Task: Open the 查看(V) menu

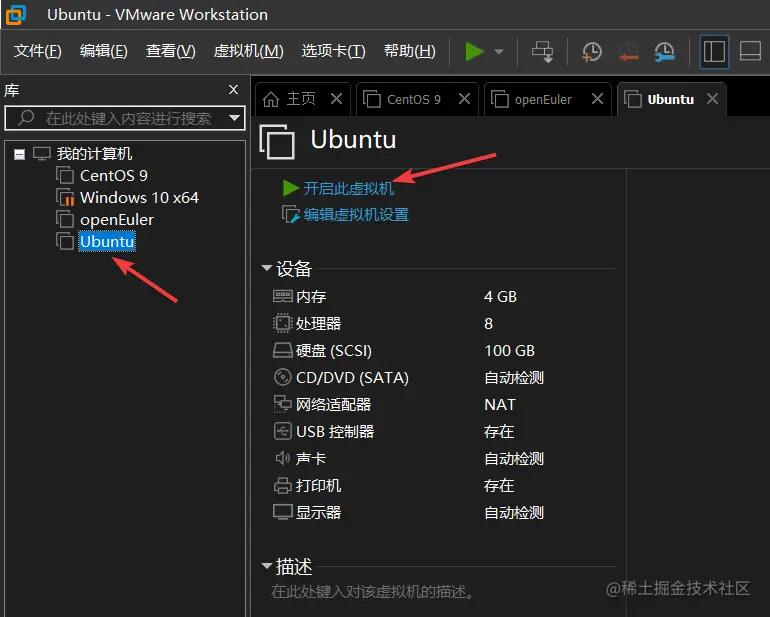Action: click(170, 51)
